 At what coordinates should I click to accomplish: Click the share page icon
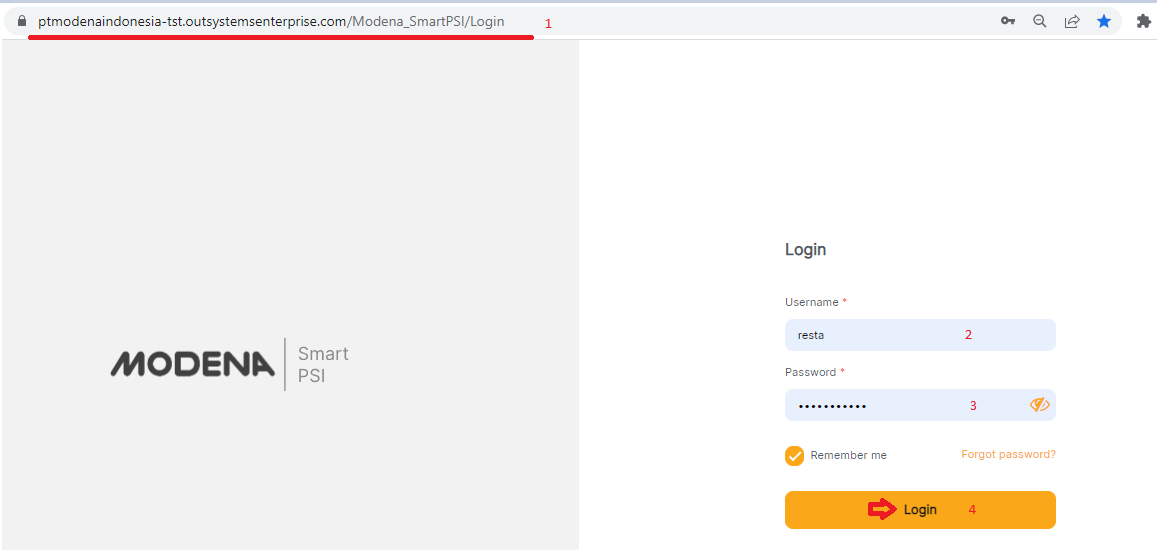click(x=1072, y=21)
